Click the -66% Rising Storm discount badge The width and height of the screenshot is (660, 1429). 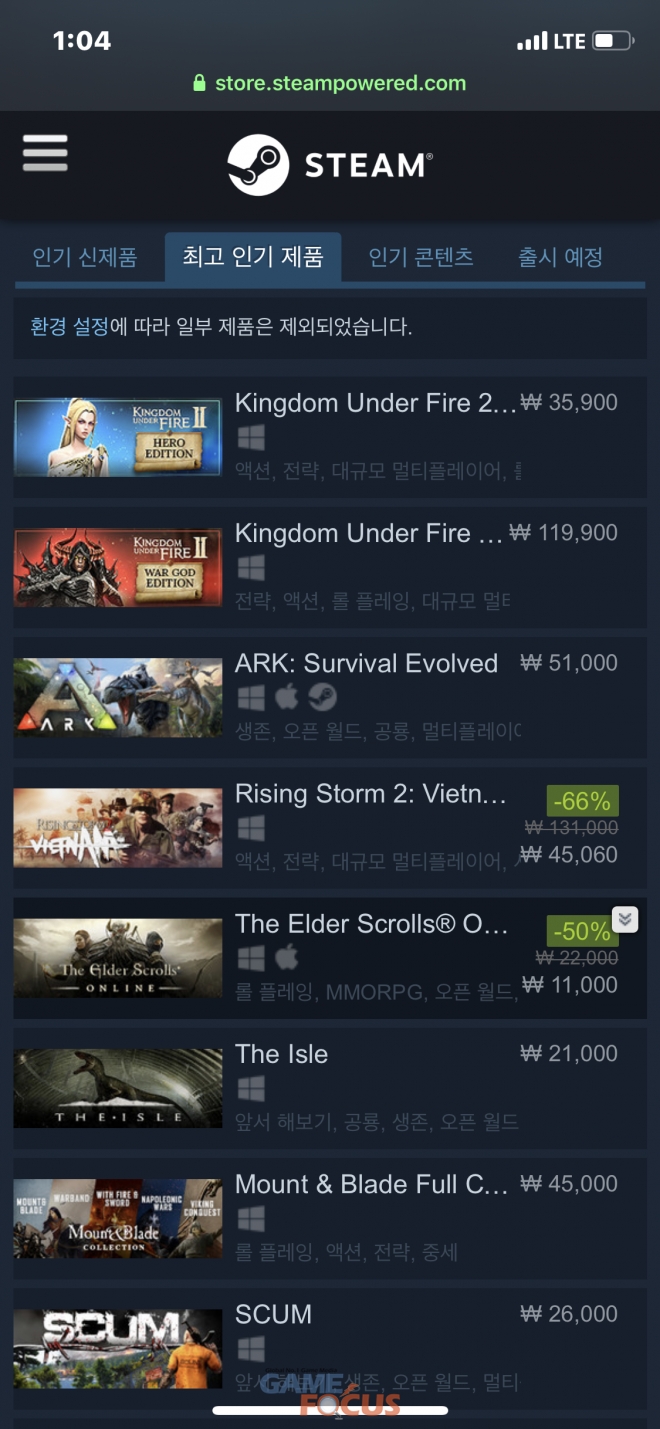(x=583, y=801)
